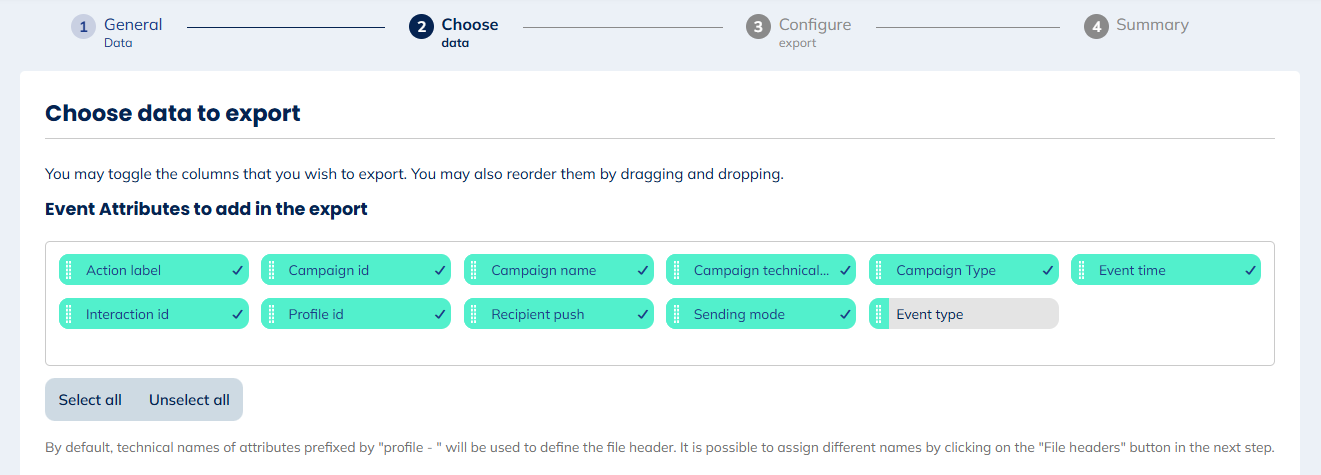This screenshot has height=475, width=1321.
Task: Click drag handle on Campaign id chip
Action: [270, 270]
